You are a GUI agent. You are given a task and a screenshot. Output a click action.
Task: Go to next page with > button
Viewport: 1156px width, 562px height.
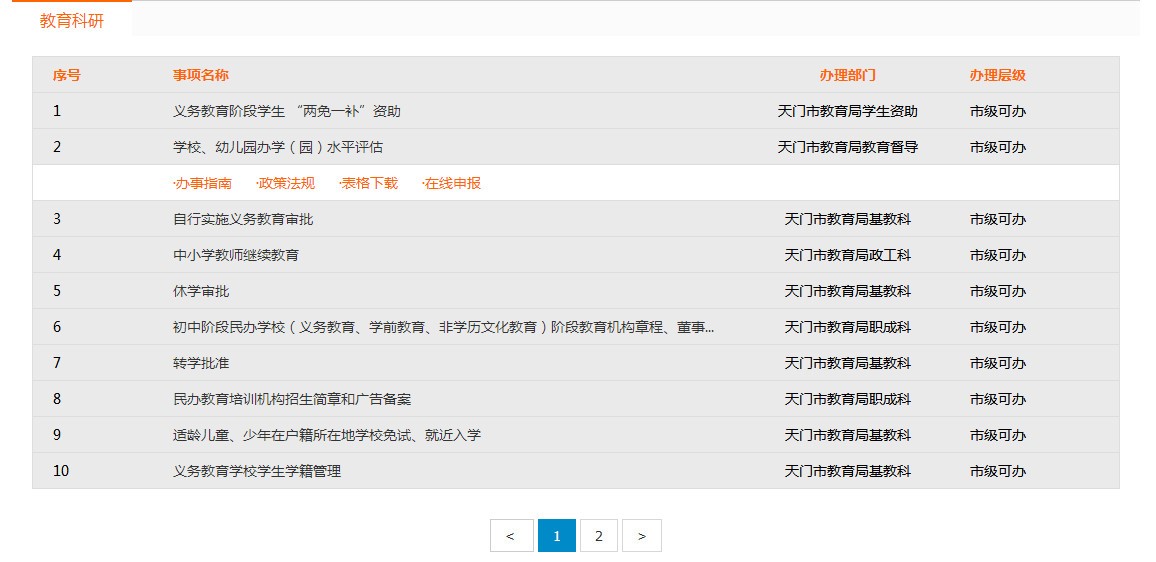tap(641, 536)
